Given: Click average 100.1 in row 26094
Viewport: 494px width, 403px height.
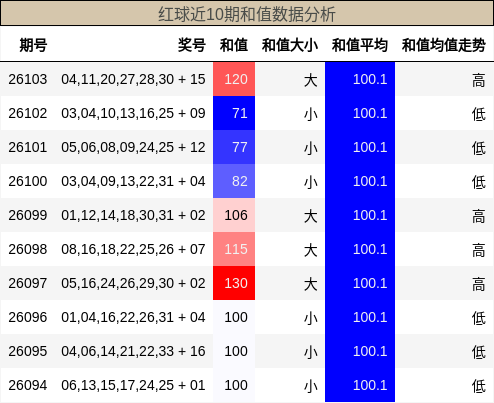Looking at the screenshot, I should pyautogui.click(x=370, y=385).
